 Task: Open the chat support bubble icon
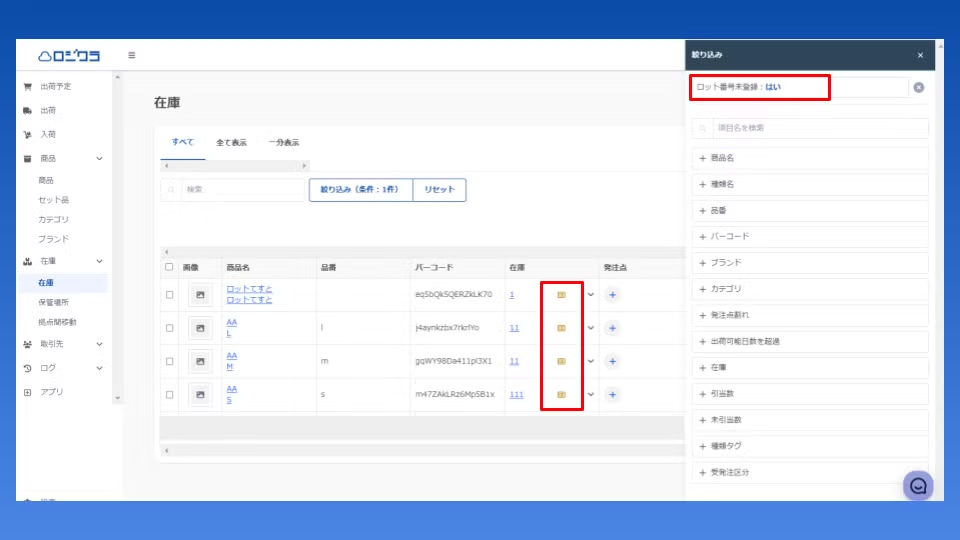pyautogui.click(x=917, y=486)
